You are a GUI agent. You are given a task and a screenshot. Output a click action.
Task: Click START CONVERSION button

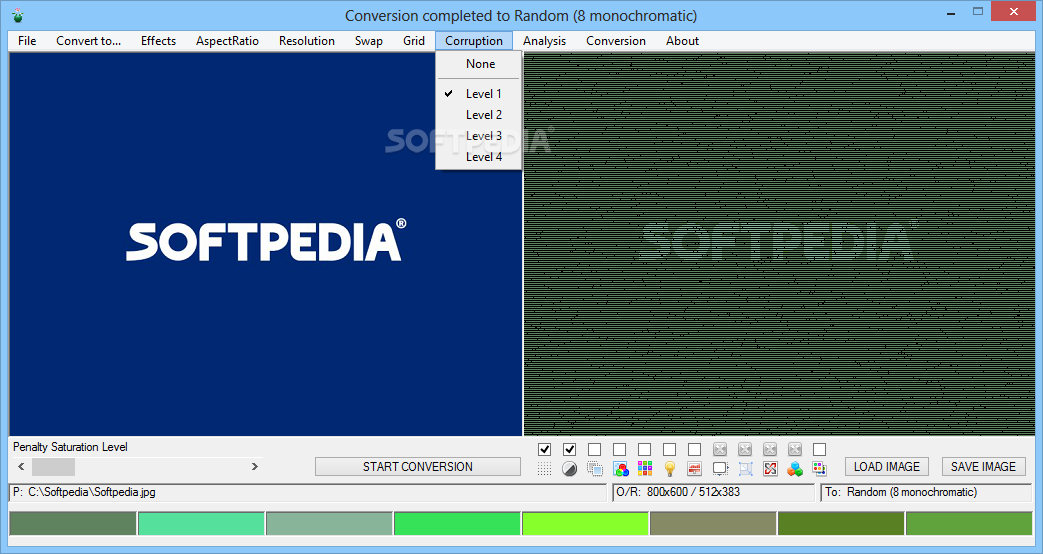[418, 467]
